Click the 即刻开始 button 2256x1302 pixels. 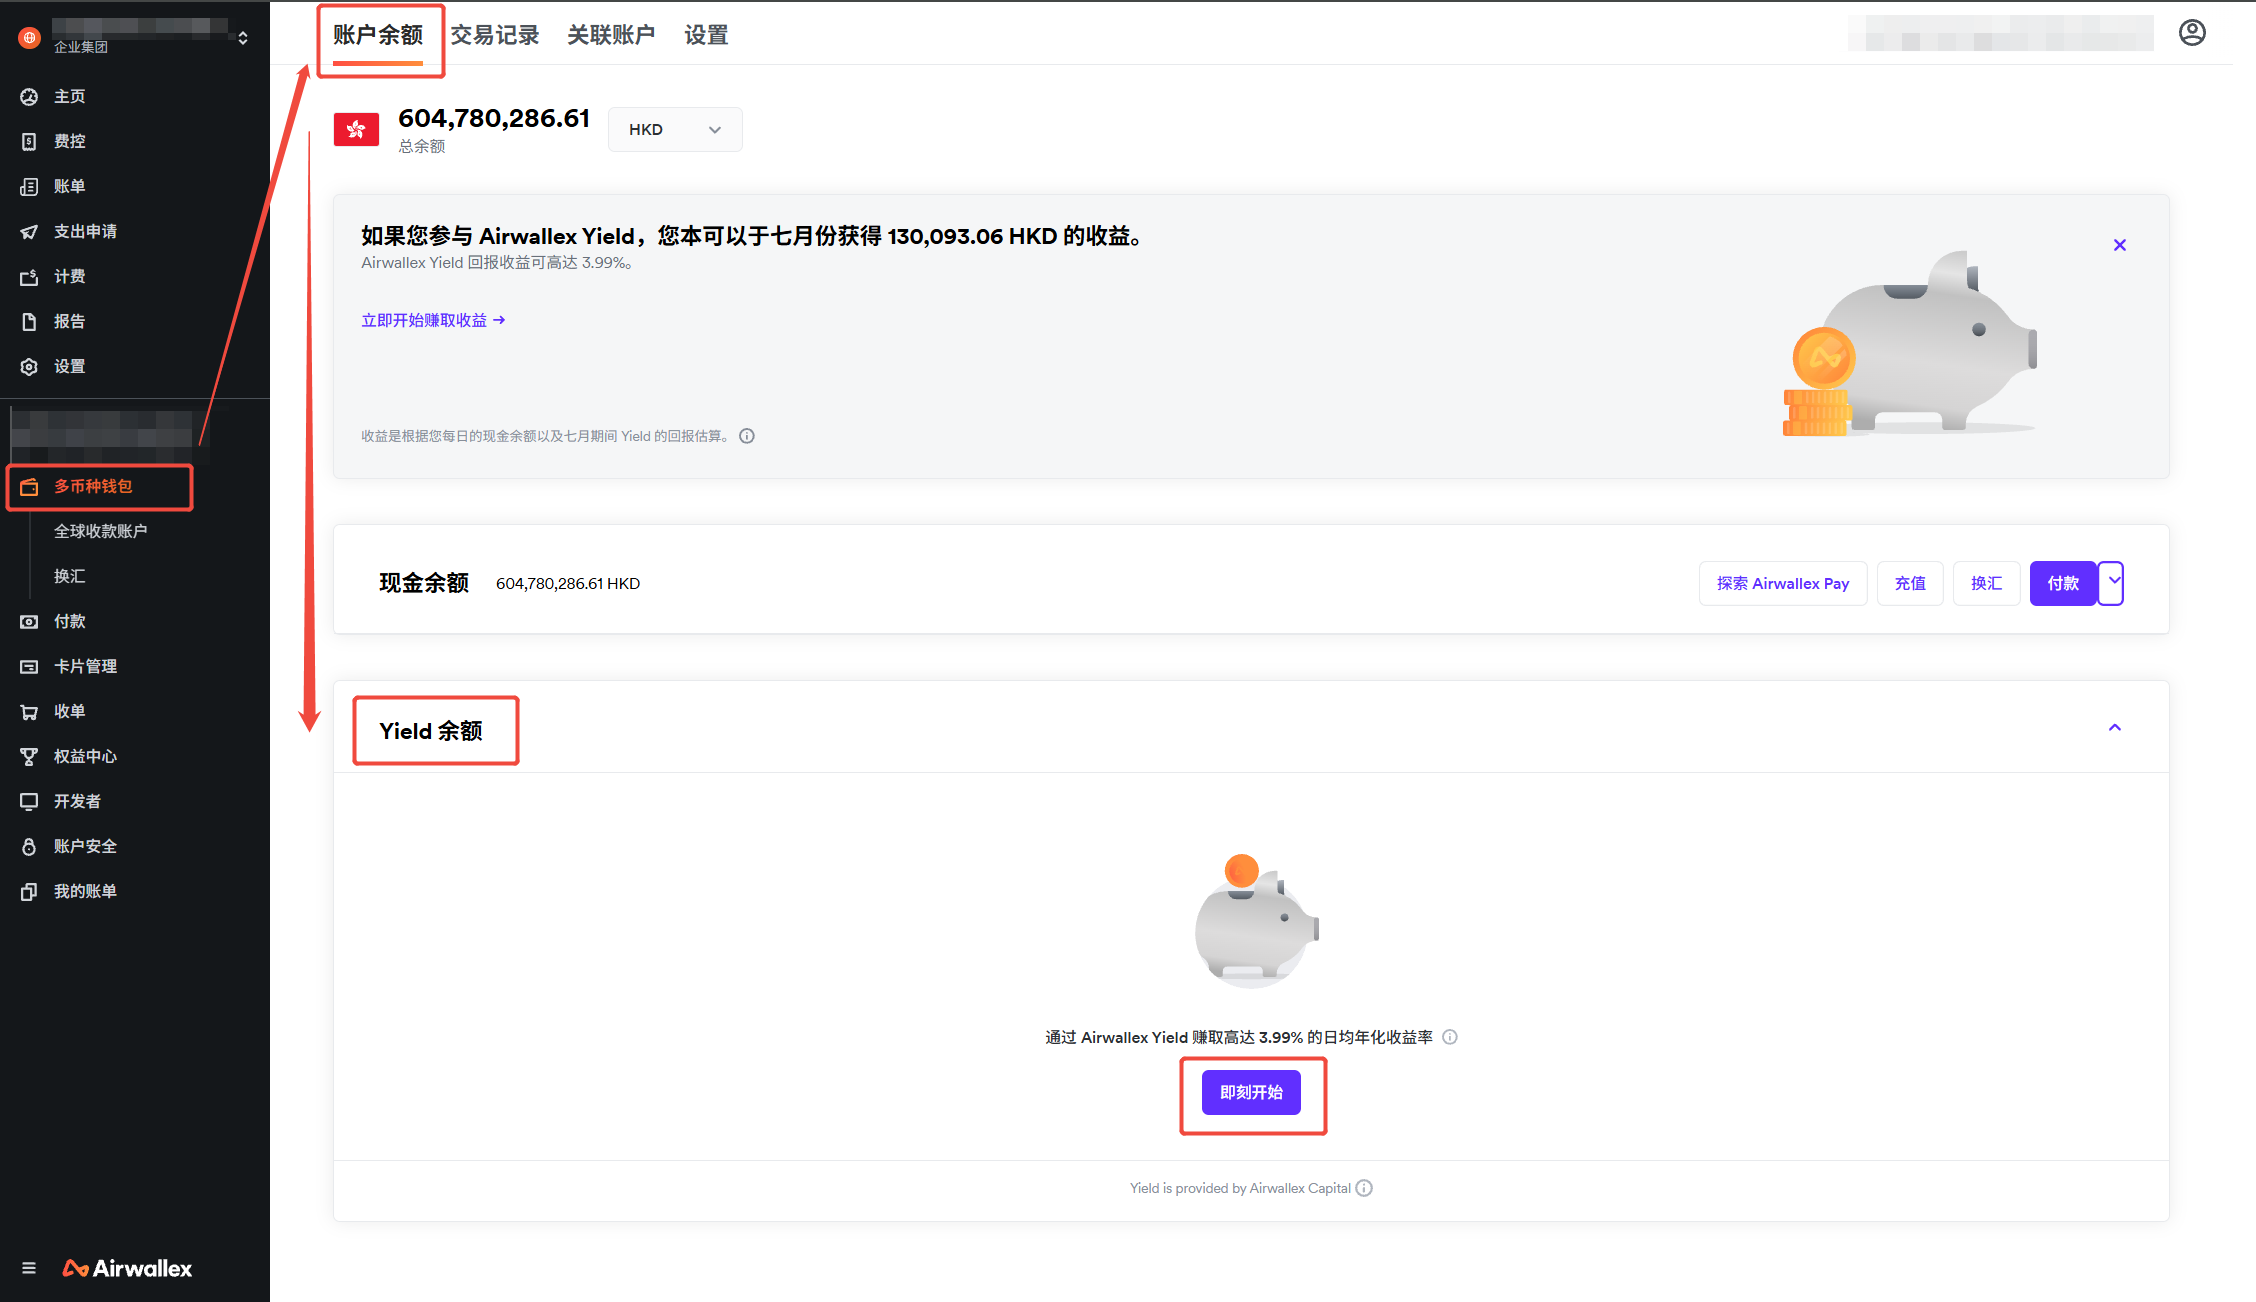1251,1092
